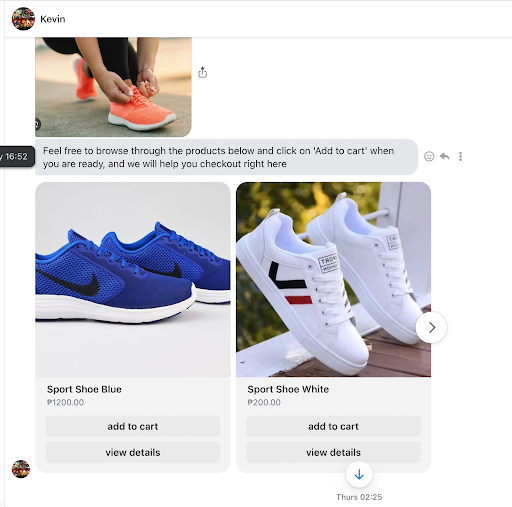Open the three-dot more options menu
The image size is (512, 507).
pos(460,156)
